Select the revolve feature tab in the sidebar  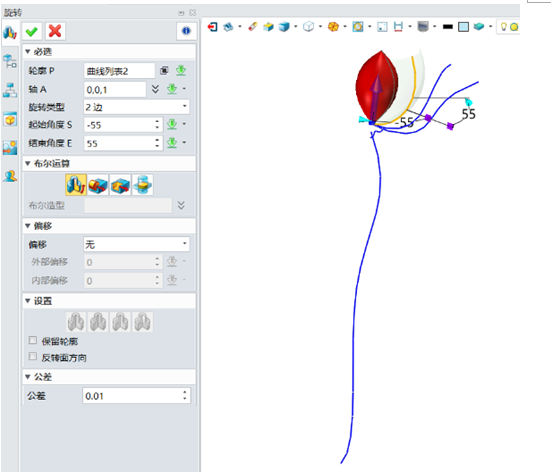[10, 33]
